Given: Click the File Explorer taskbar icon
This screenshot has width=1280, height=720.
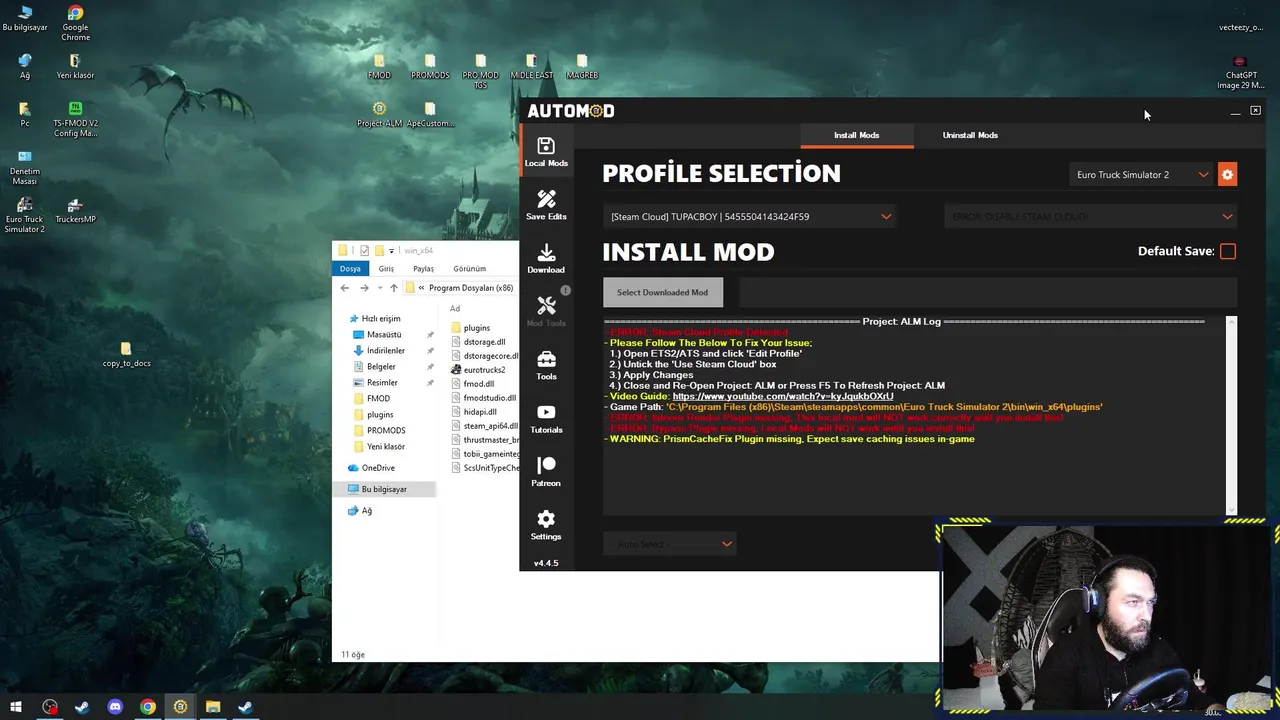Looking at the screenshot, I should coord(213,707).
